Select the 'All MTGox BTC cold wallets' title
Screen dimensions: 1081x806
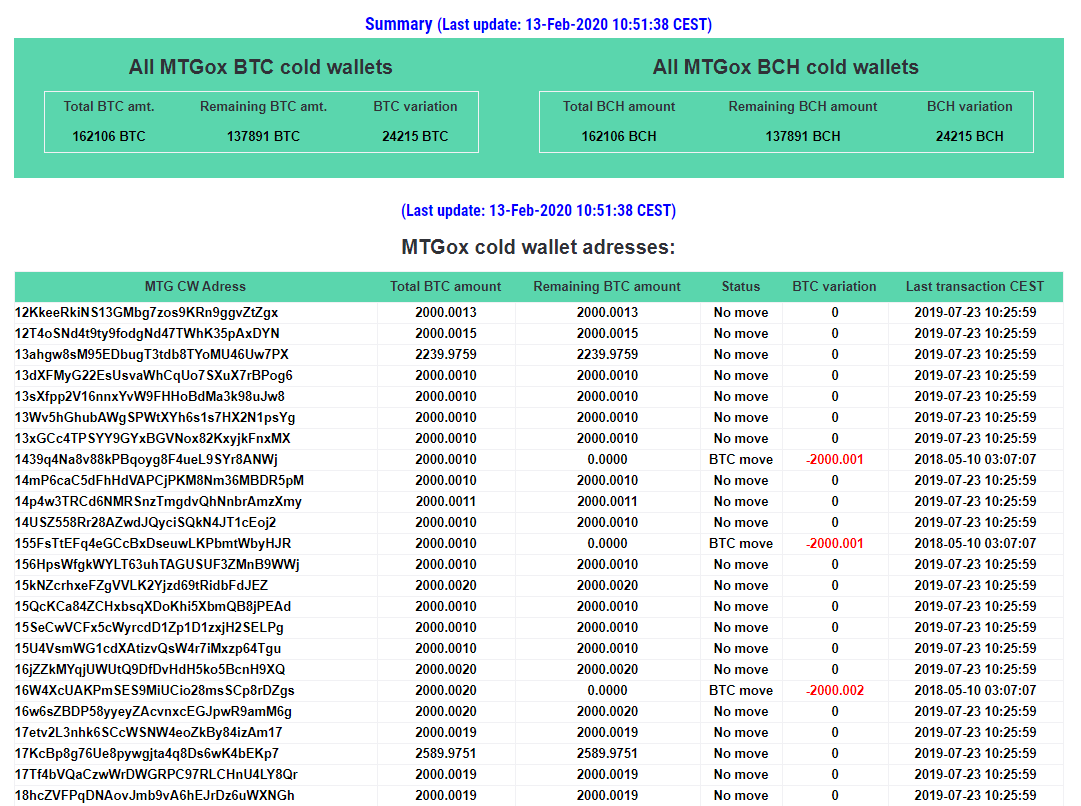click(x=261, y=67)
